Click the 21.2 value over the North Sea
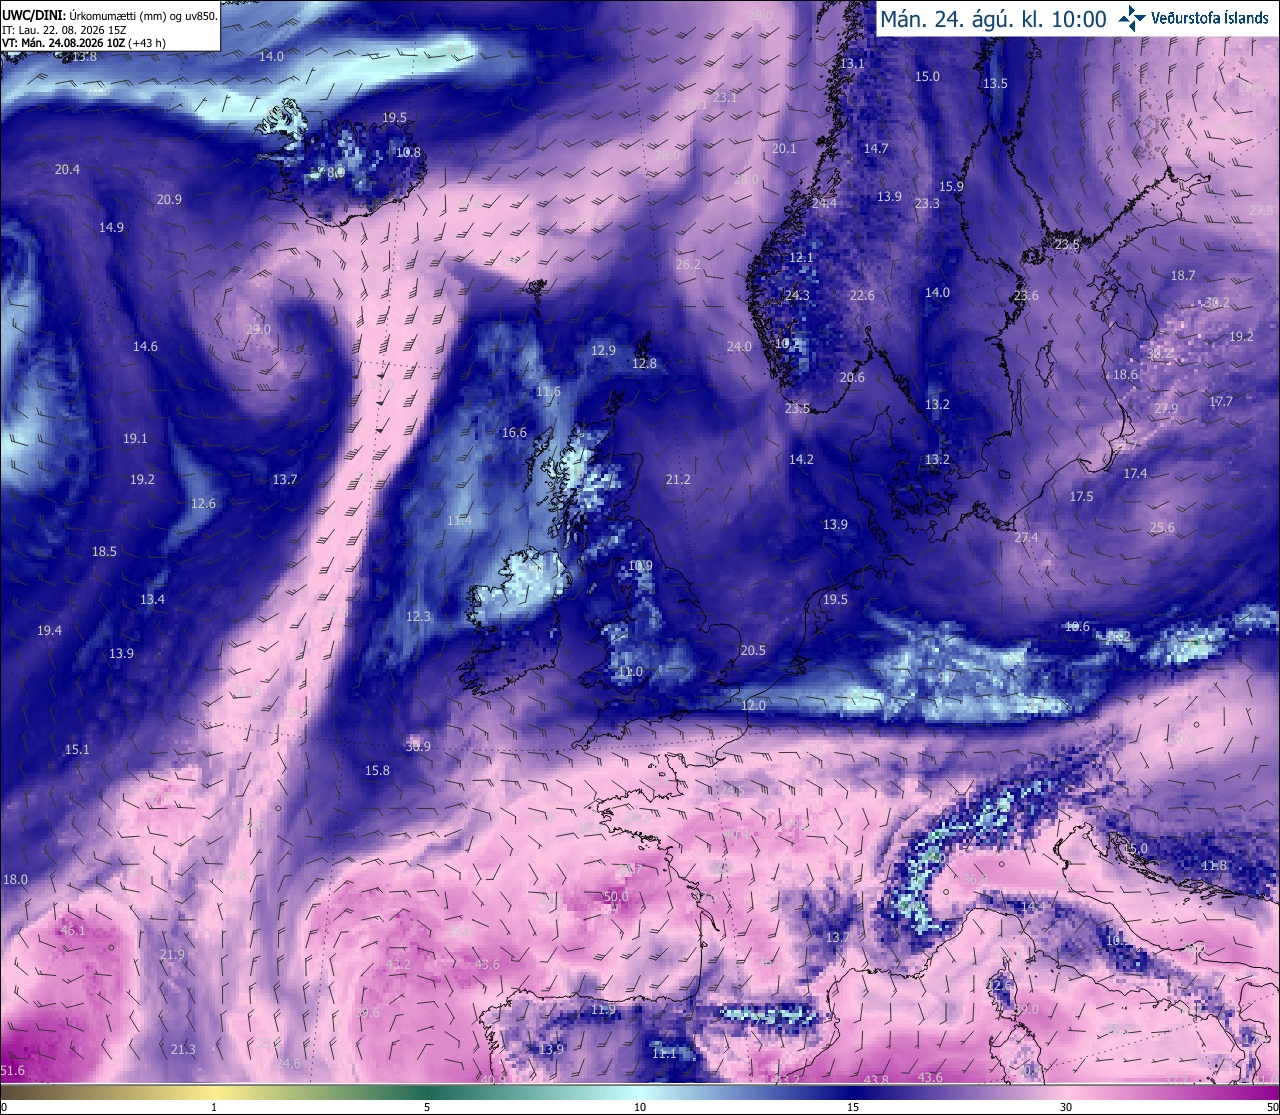This screenshot has width=1280, height=1115. [678, 480]
